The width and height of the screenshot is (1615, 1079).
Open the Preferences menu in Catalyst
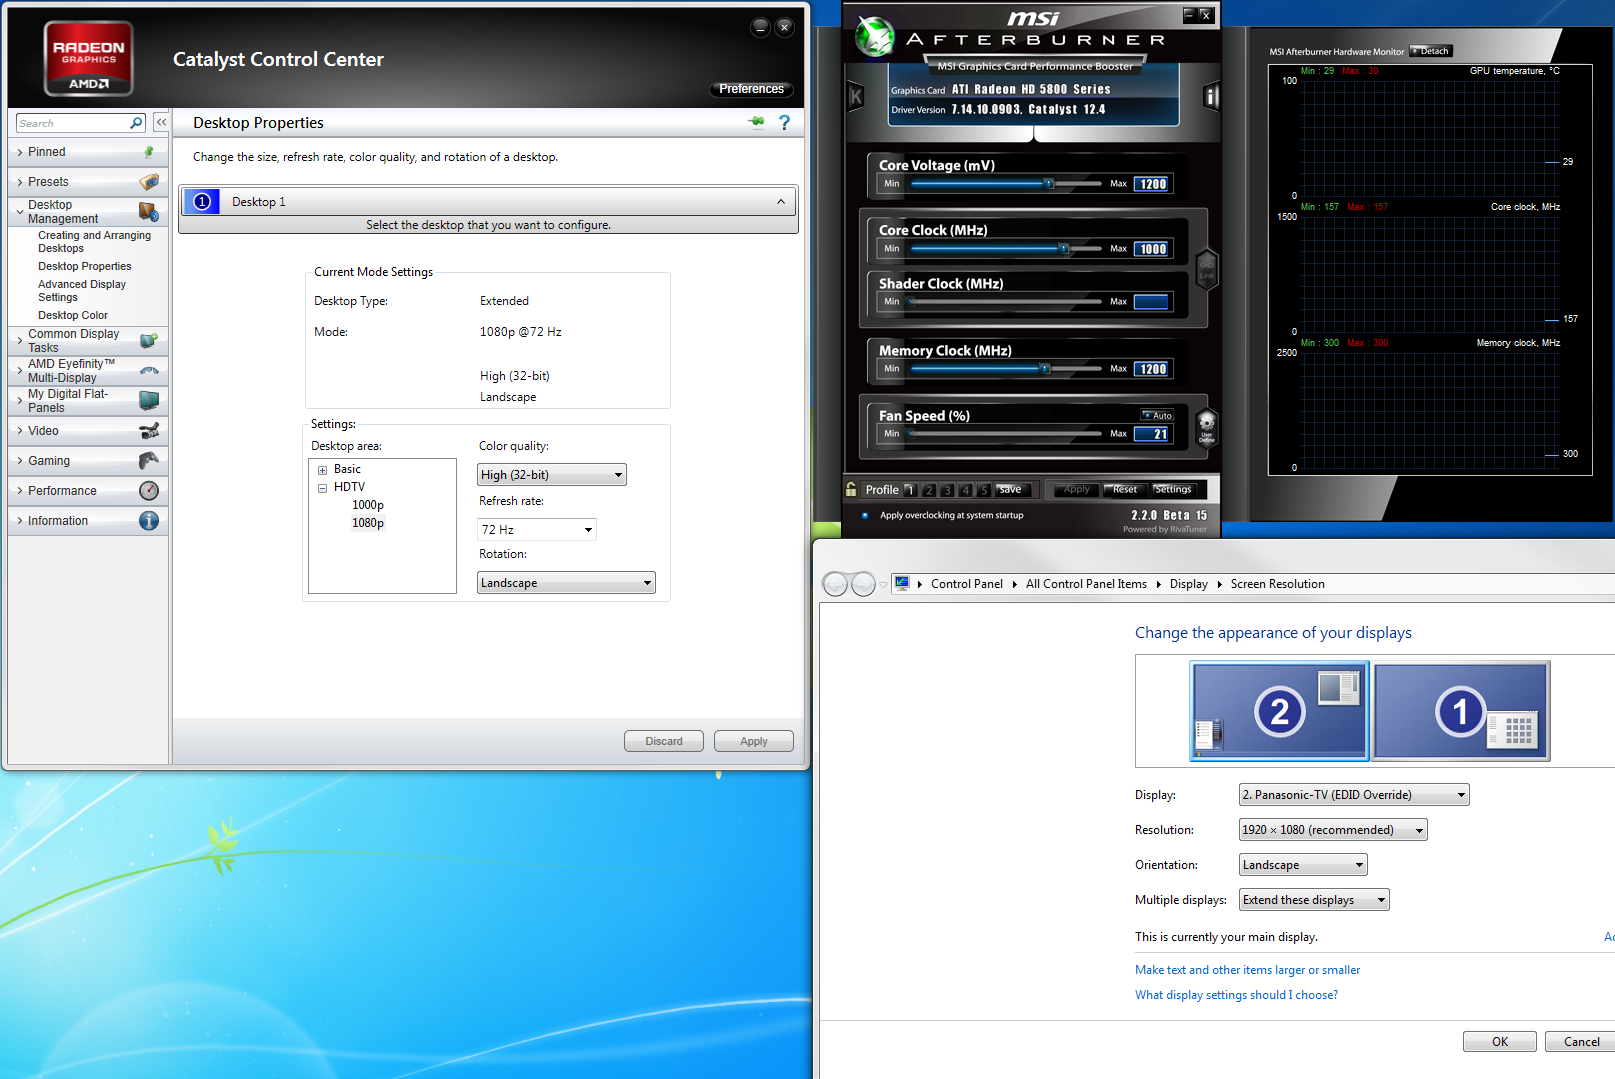coord(751,89)
